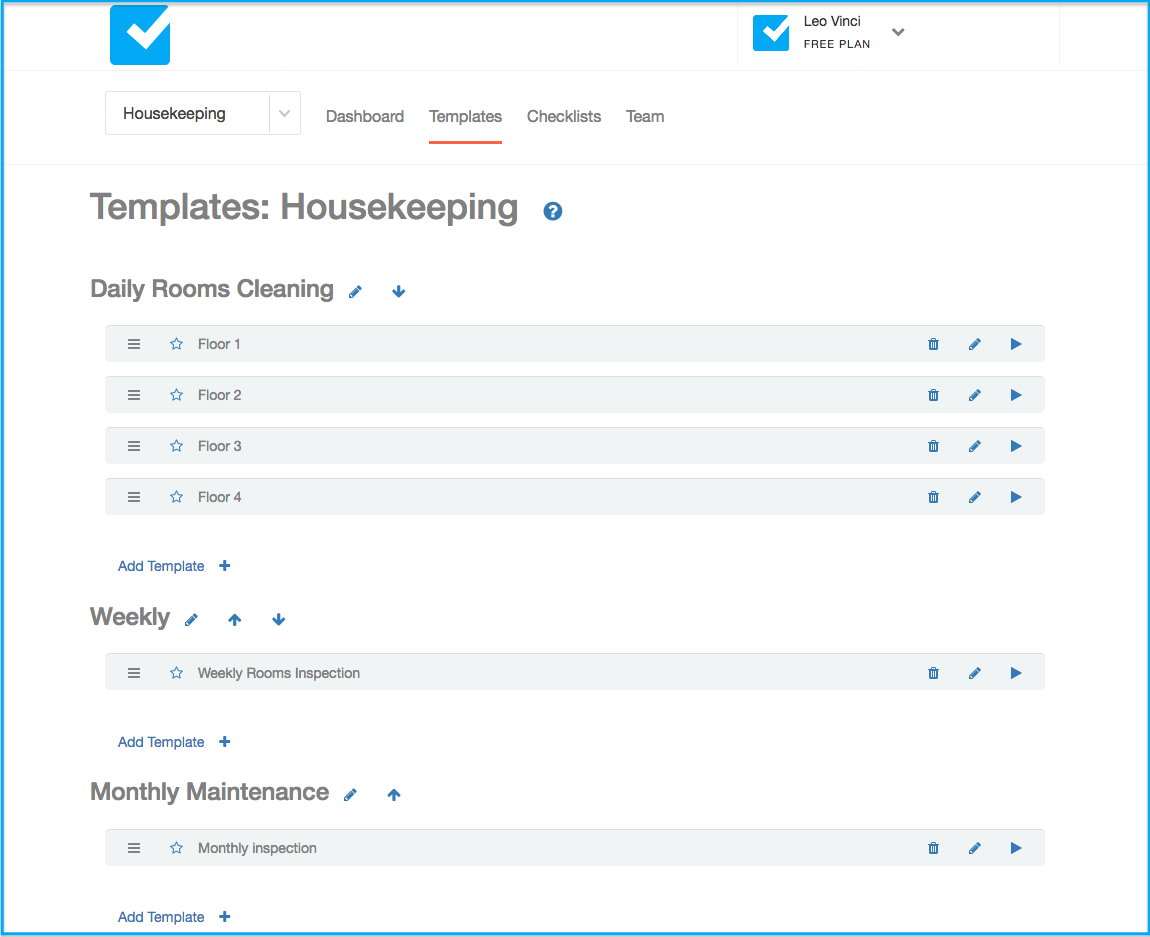Run Weekly Rooms Inspection template
This screenshot has height=937, width=1150.
pos(1016,673)
